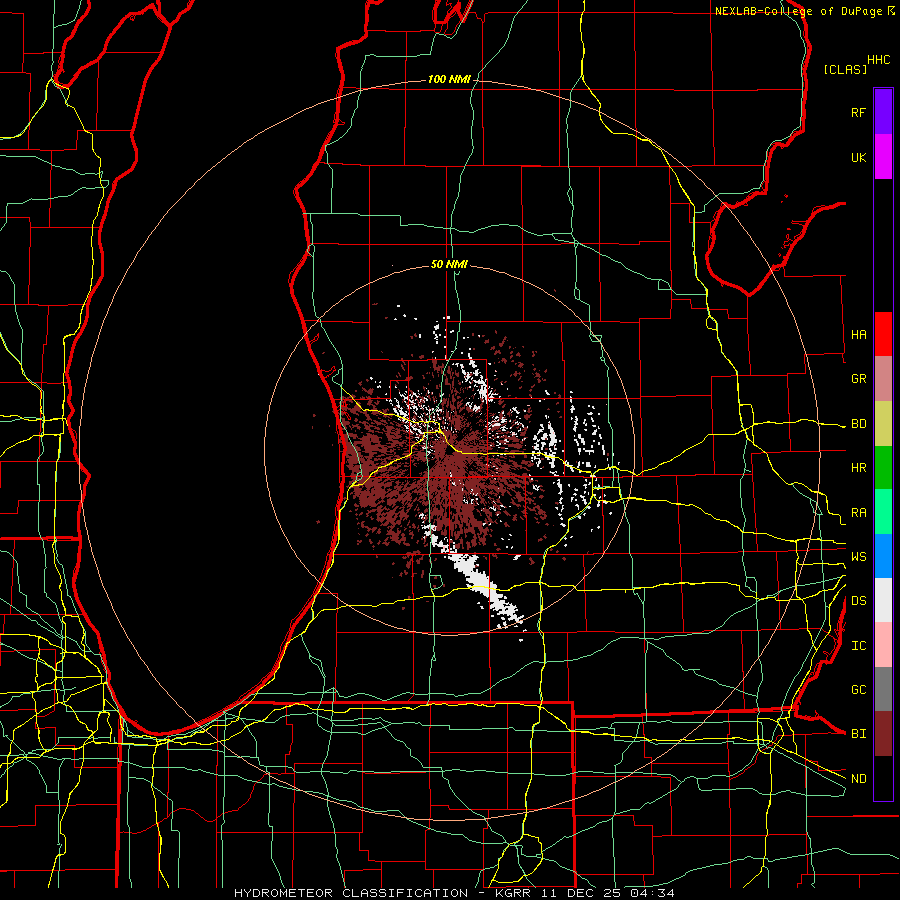This screenshot has width=900, height=900.
Task: Click the DS legend label
Action: (x=858, y=601)
